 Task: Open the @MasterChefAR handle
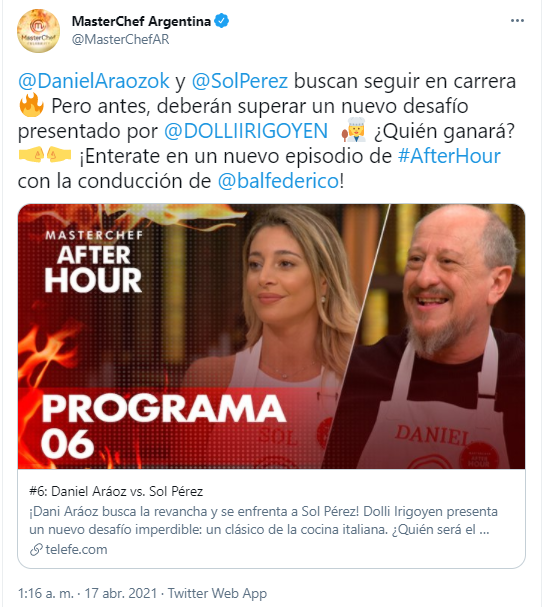[x=120, y=39]
